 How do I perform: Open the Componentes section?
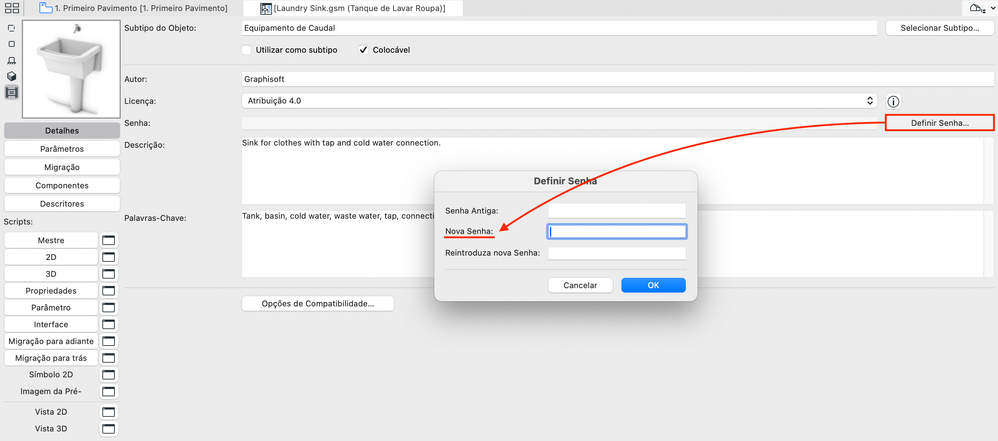(x=62, y=186)
